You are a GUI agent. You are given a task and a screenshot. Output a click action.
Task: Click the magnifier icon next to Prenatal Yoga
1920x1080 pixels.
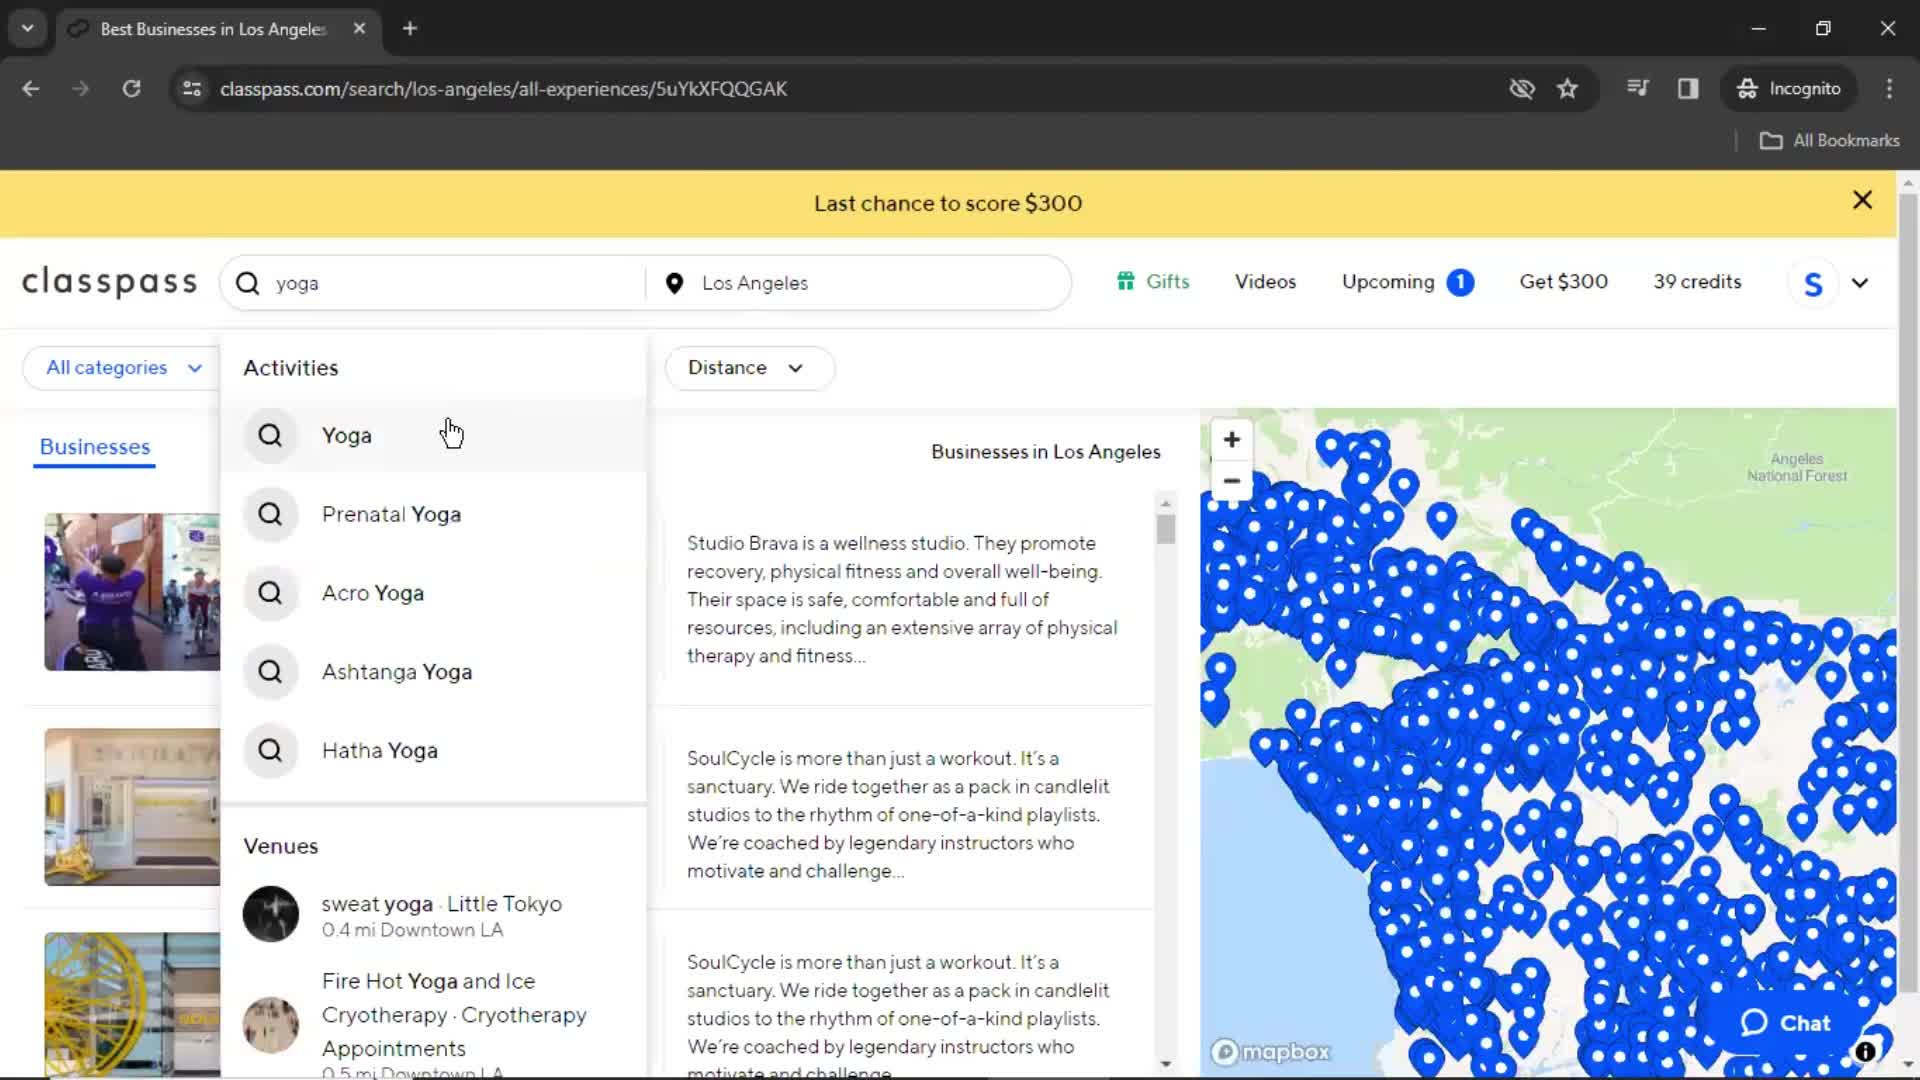270,514
